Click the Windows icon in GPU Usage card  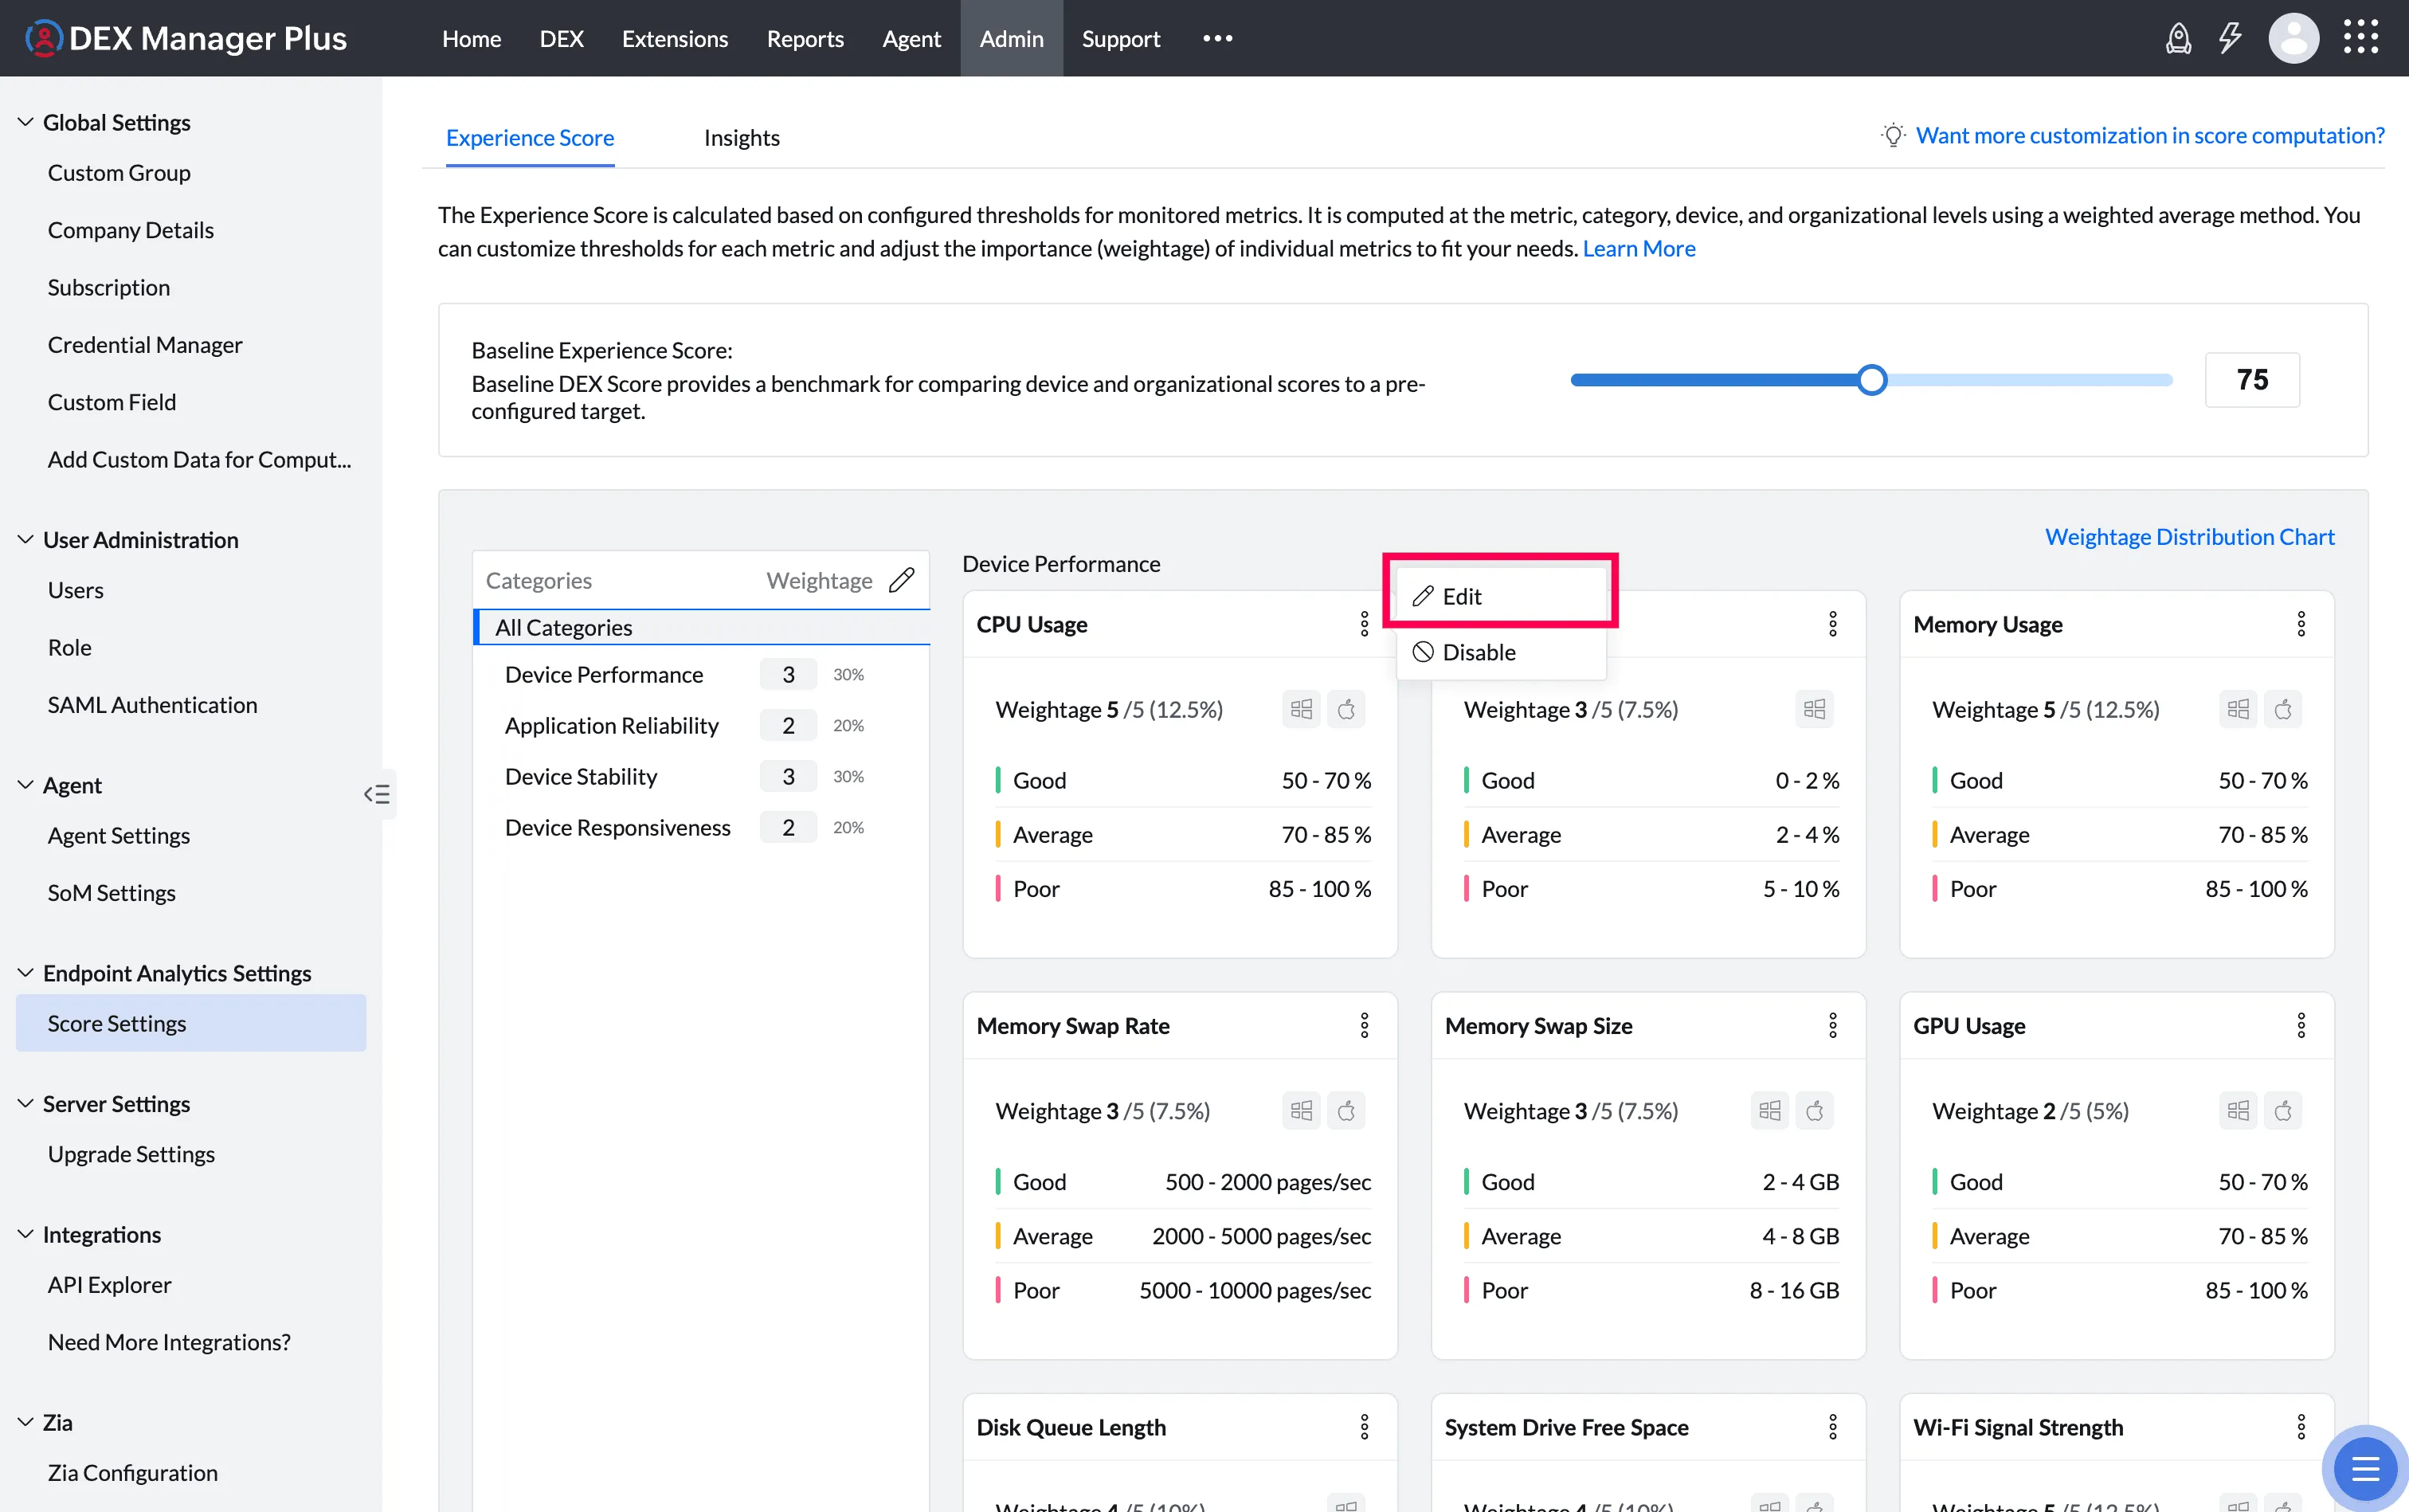[x=2238, y=1110]
